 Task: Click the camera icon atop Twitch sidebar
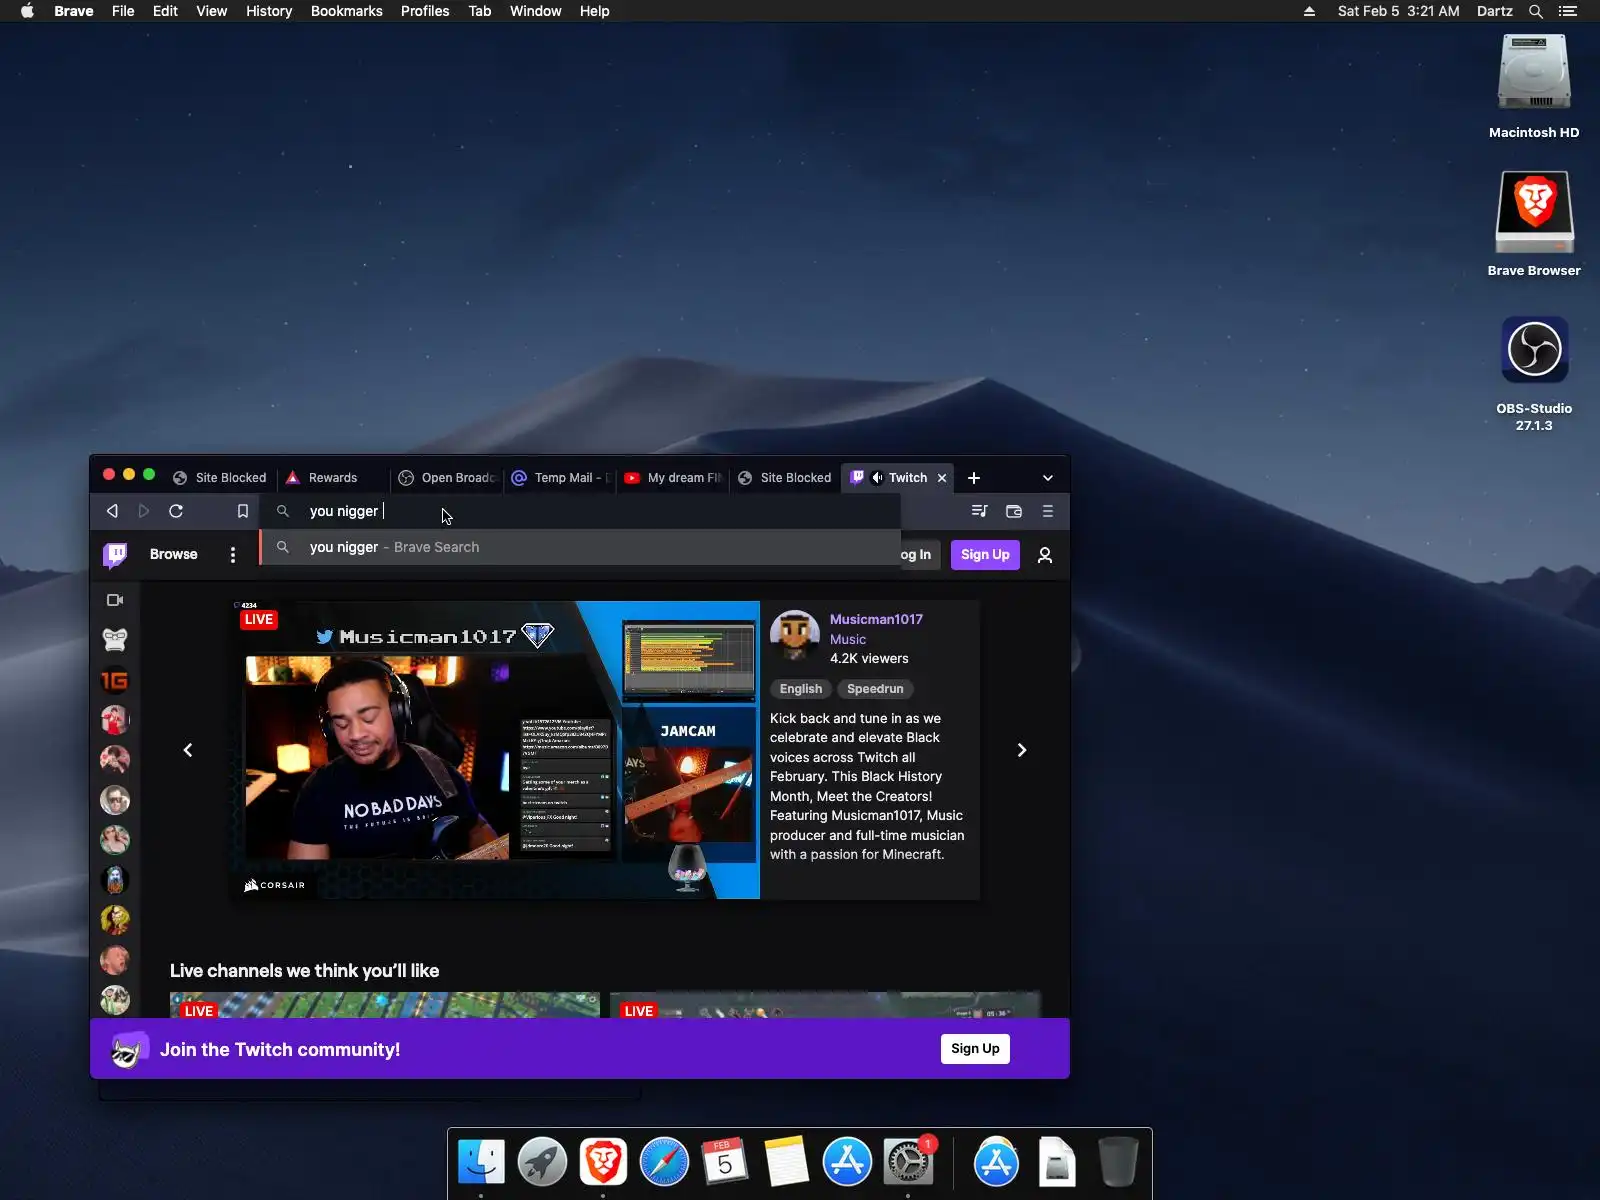[x=115, y=600]
